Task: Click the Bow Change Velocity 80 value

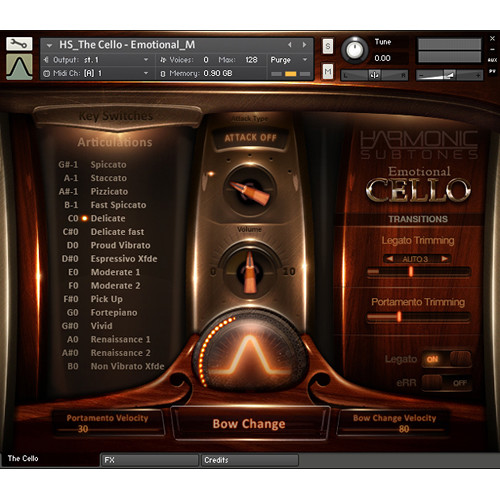Action: point(404,429)
